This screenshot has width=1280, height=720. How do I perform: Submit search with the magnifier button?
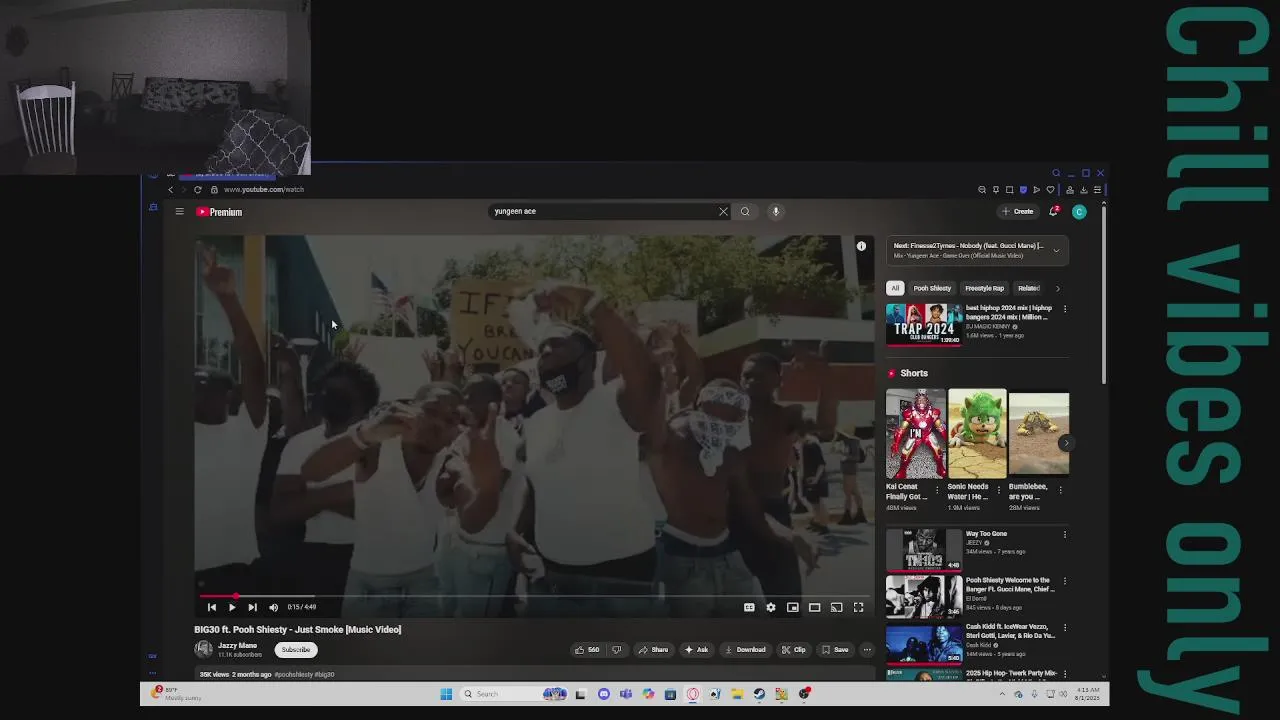(745, 212)
